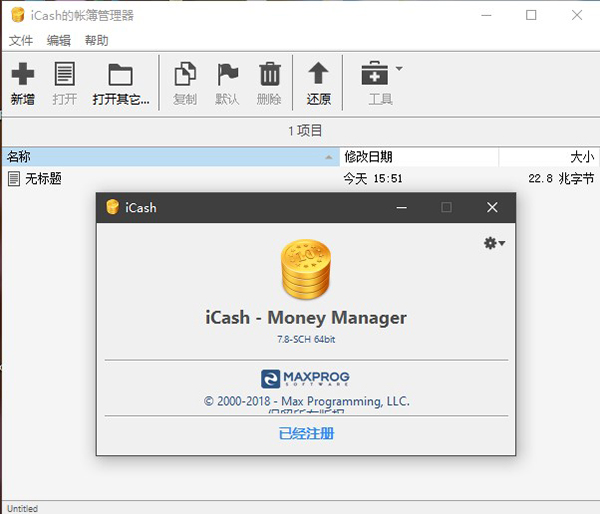Click the MAXPROG software logo
Viewport: 600px width, 514px height.
[x=305, y=378]
